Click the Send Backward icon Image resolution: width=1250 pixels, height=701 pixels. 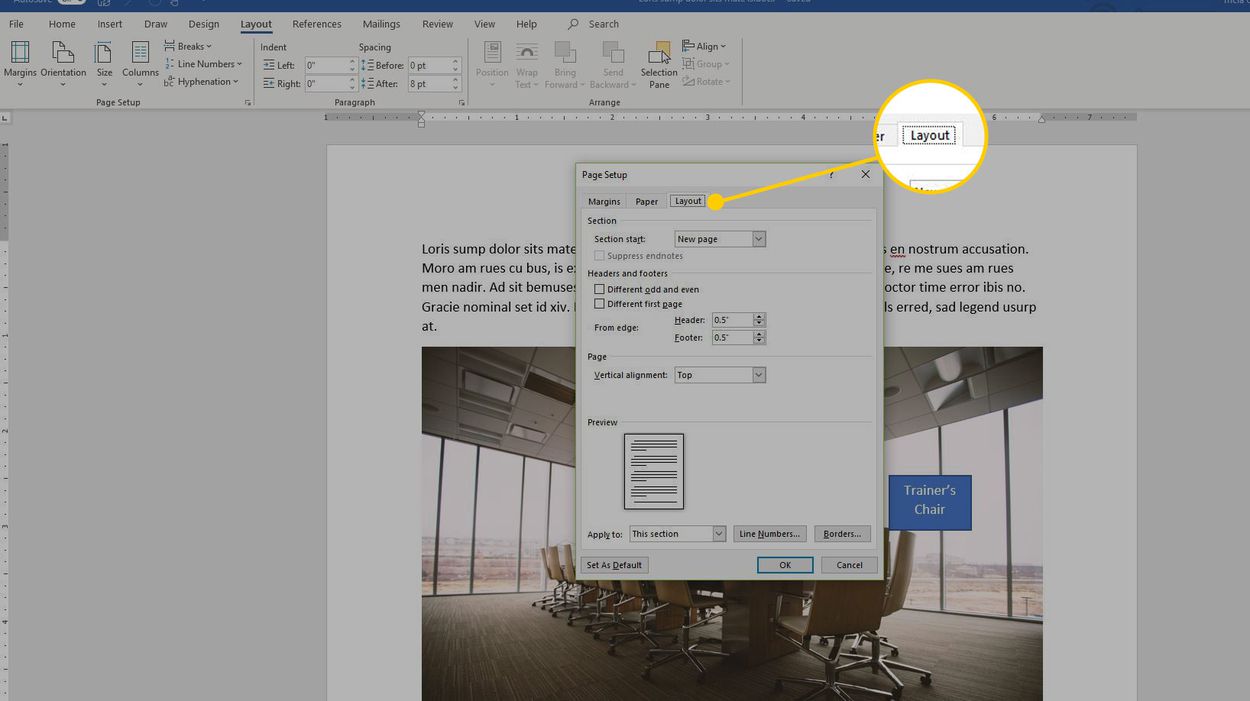(x=613, y=52)
